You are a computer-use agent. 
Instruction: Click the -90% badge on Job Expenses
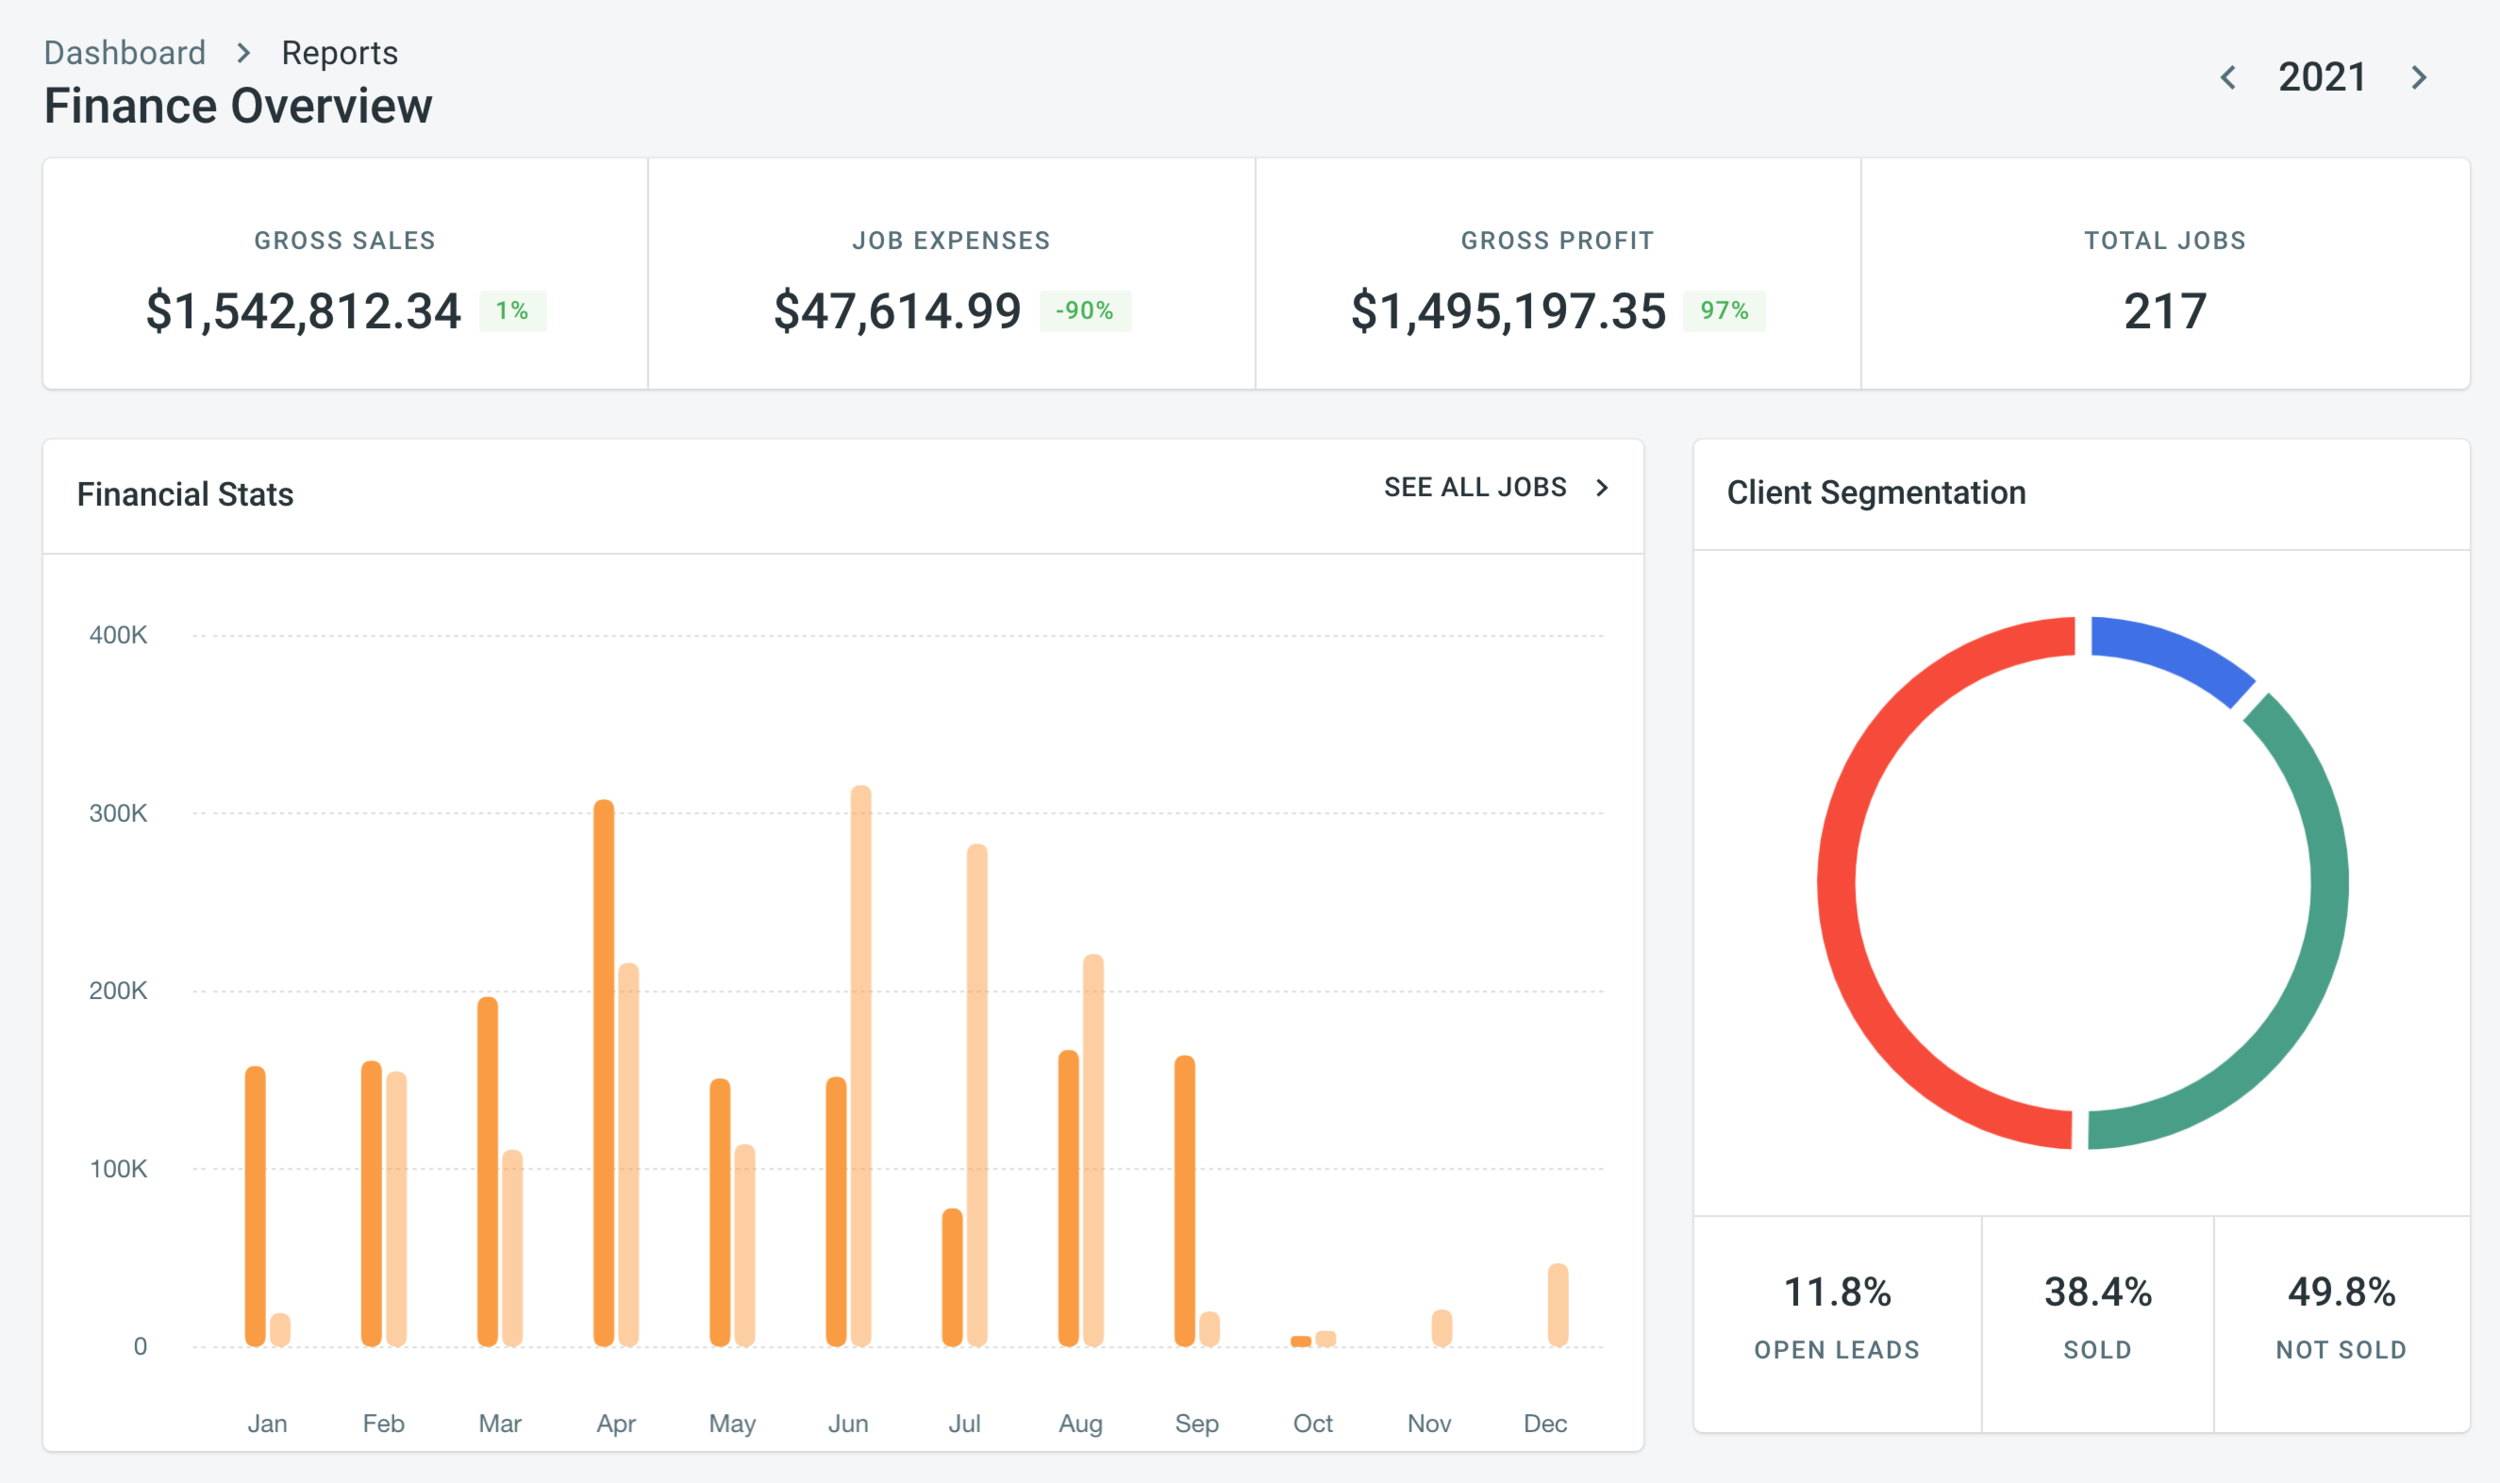[1084, 311]
